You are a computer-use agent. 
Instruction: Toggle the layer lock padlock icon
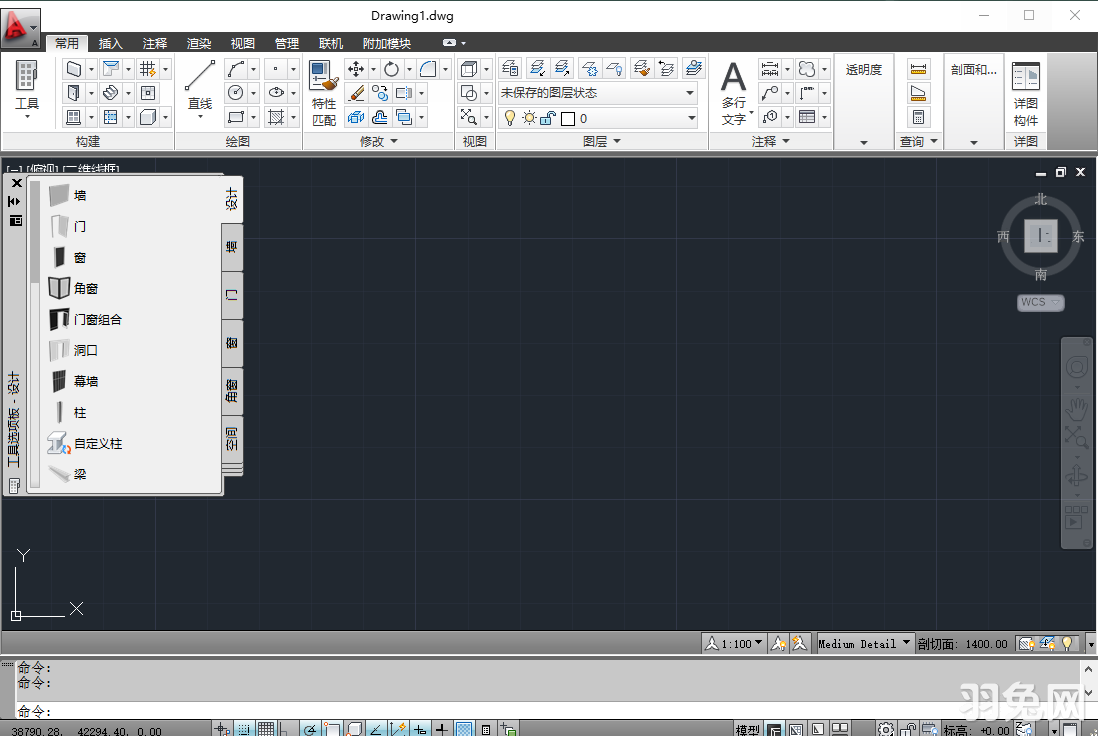[550, 117]
